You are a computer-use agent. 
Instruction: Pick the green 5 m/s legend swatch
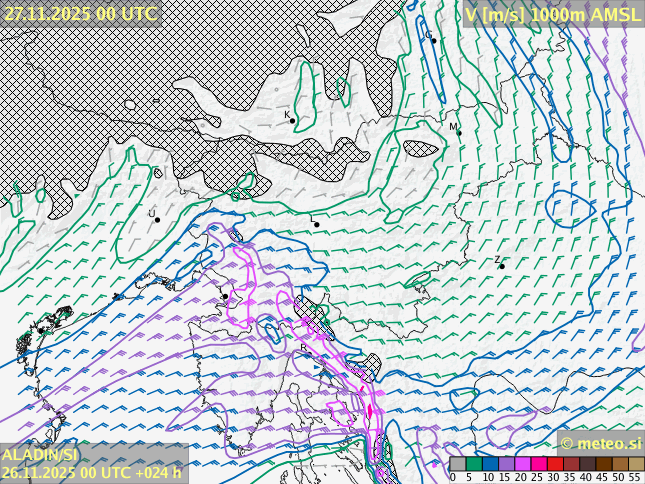(473, 464)
